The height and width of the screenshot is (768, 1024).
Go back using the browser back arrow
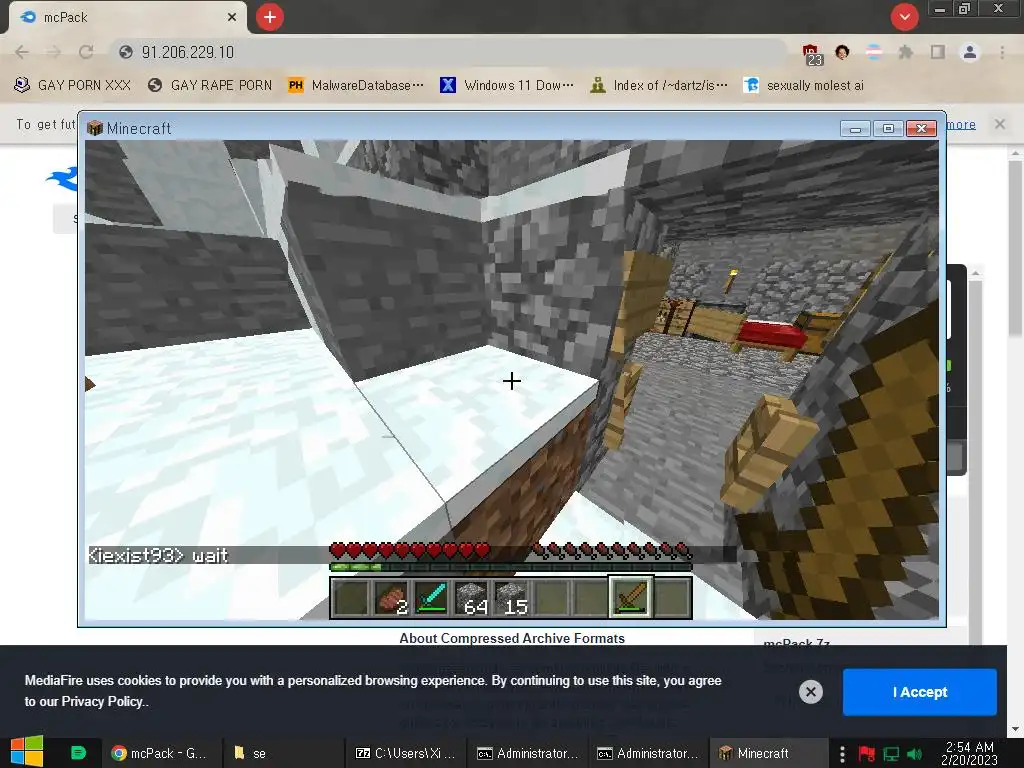click(x=22, y=52)
